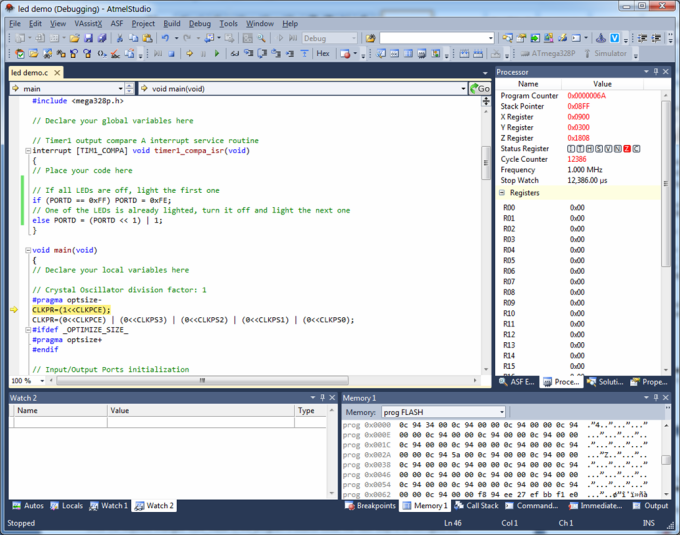Click the green Go button
Image resolution: width=680 pixels, height=535 pixels.
(480, 88)
